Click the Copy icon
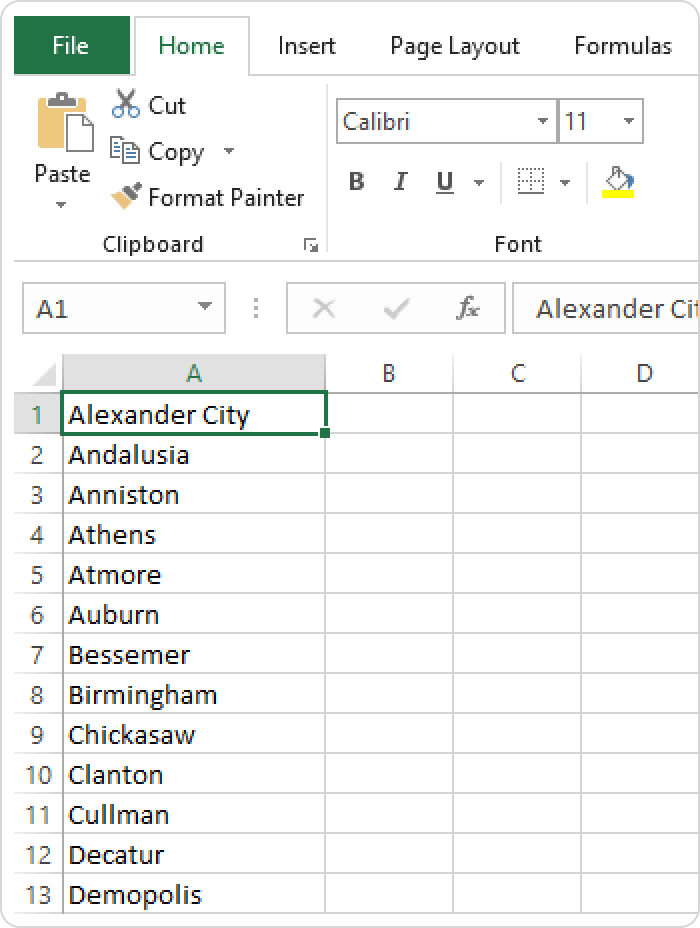The height and width of the screenshot is (928, 700). (x=125, y=151)
